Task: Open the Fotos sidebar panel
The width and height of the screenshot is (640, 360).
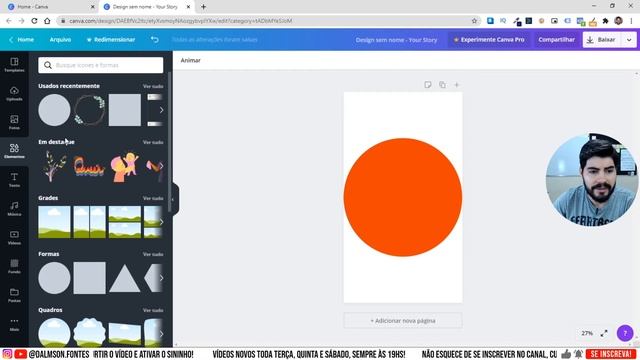Action: click(14, 122)
